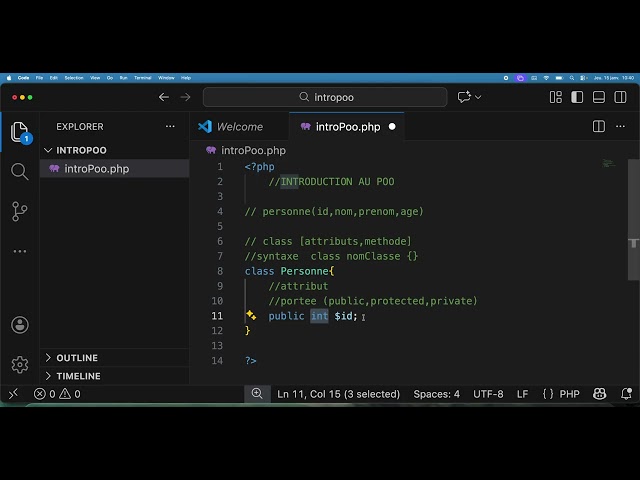This screenshot has width=640, height=480.
Task: Split the editor to the right
Action: pyautogui.click(x=598, y=127)
